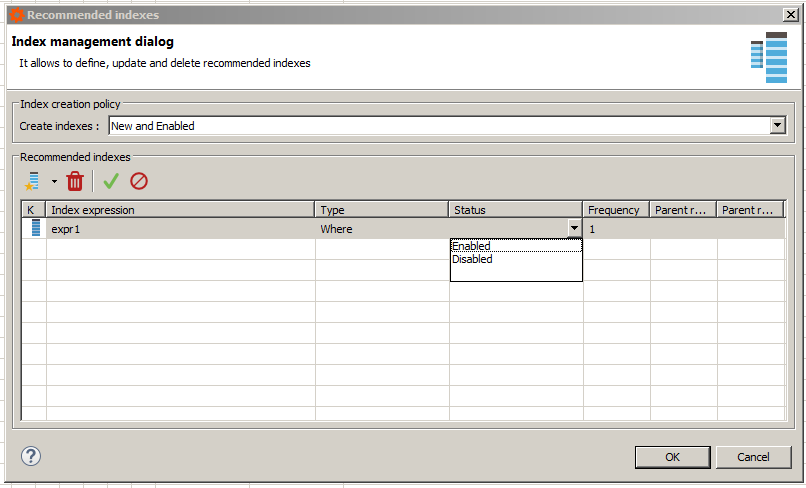806x488 pixels.
Task: Click the expr1 row index icon
Action: click(x=36, y=228)
